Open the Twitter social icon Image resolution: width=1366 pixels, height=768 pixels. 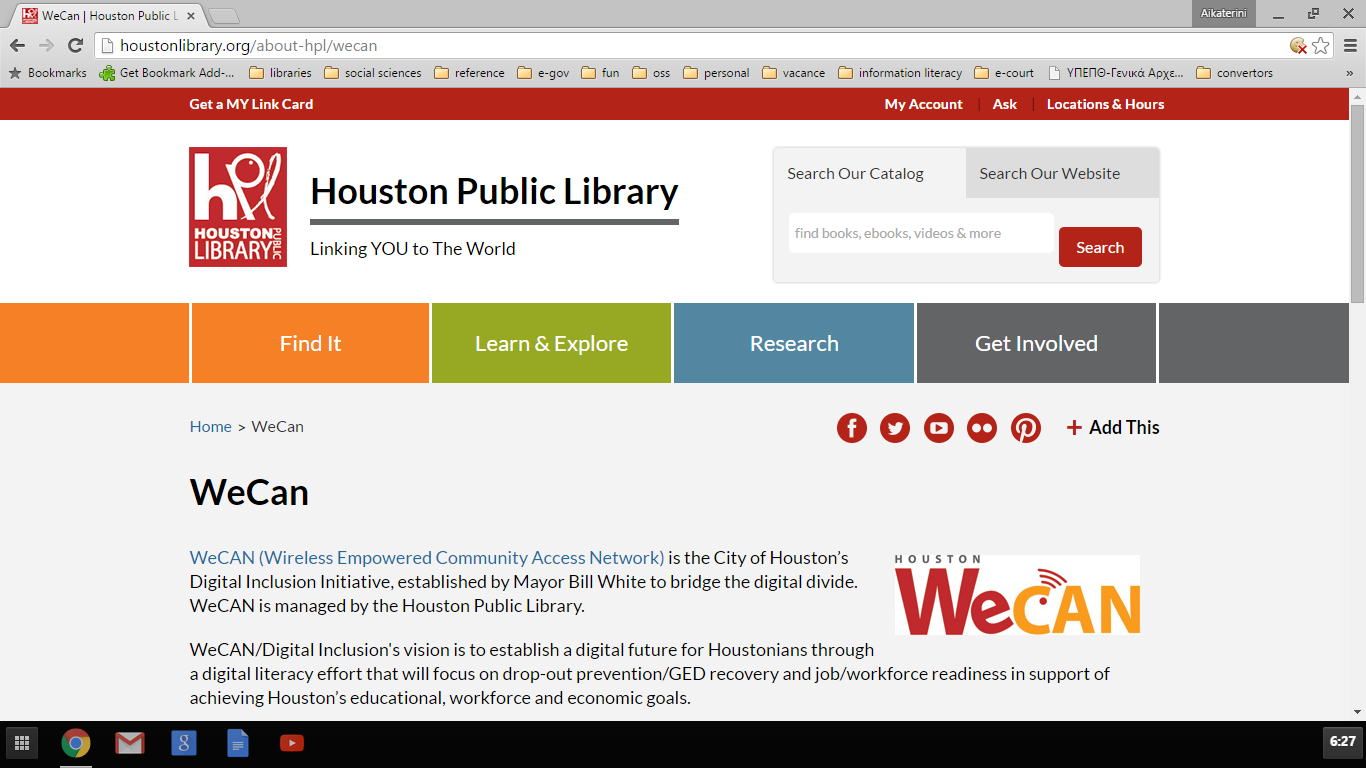coord(895,428)
